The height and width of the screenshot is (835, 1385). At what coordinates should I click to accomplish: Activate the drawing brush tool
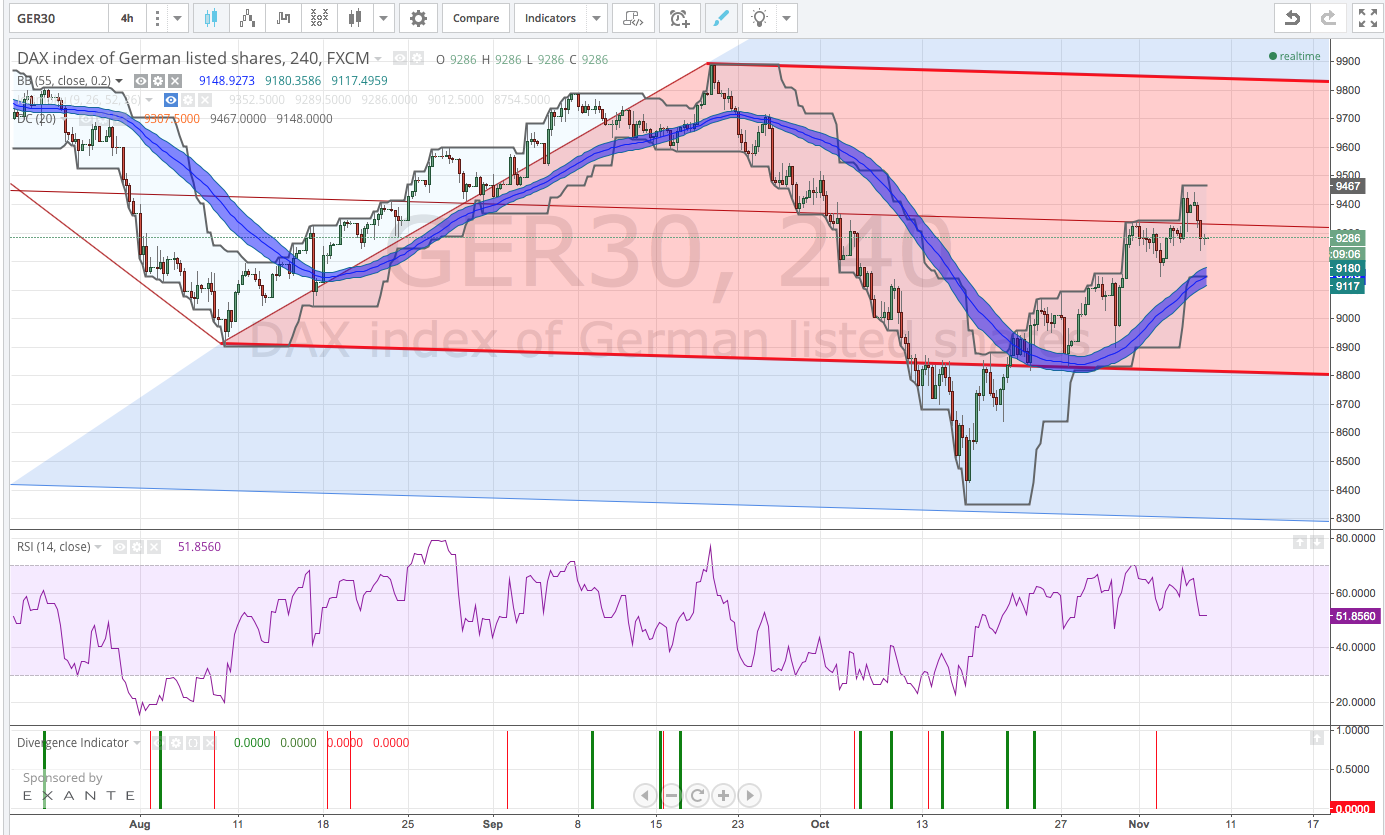pos(718,18)
